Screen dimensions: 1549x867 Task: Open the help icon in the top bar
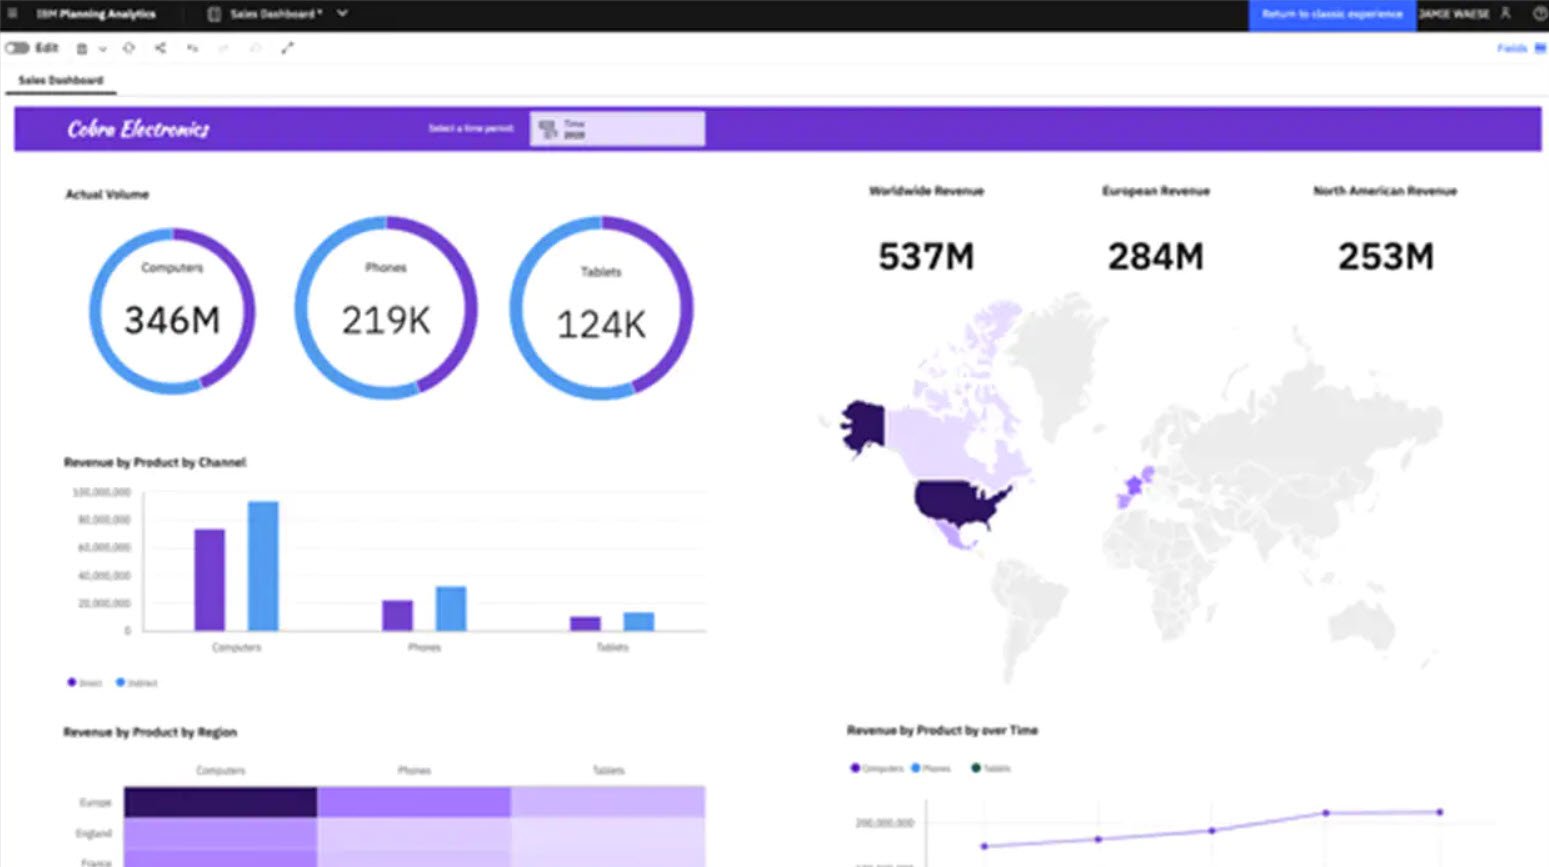point(1540,14)
